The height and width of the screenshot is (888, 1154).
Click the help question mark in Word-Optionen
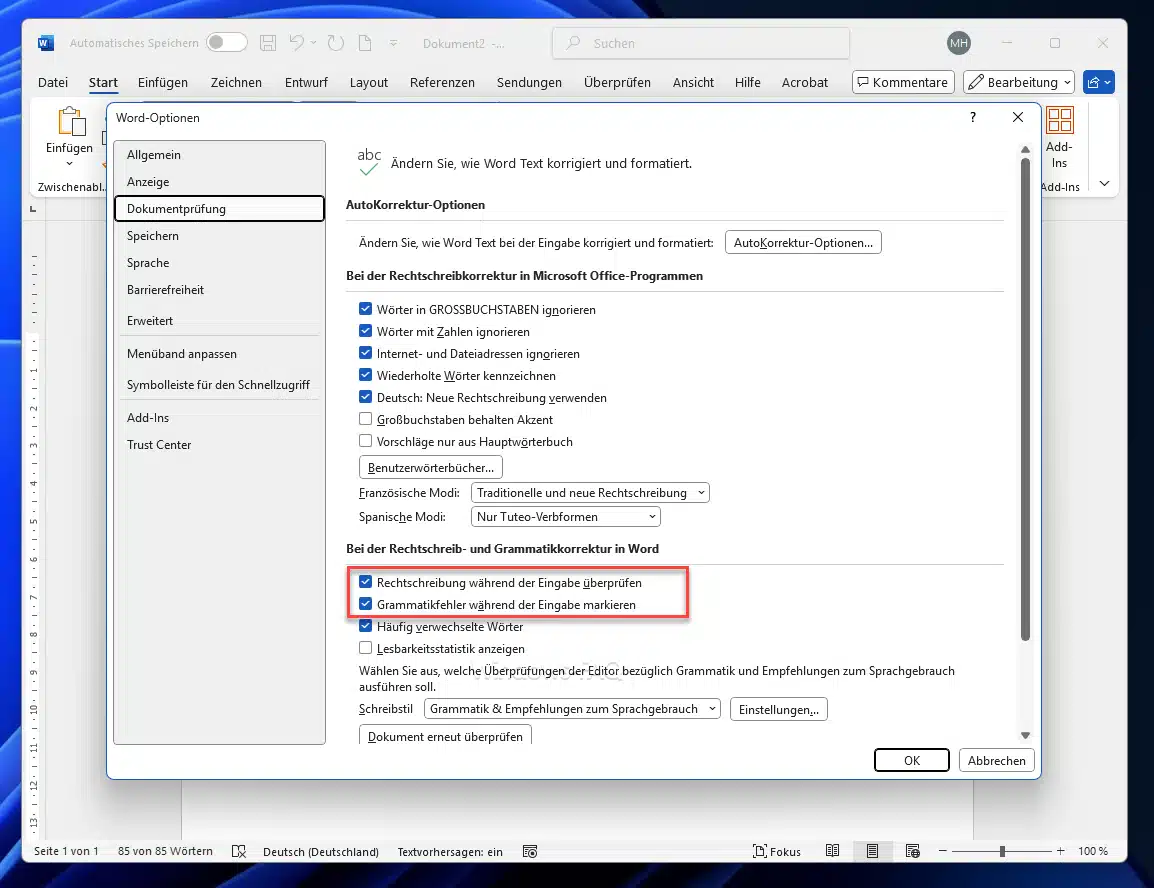click(x=973, y=117)
